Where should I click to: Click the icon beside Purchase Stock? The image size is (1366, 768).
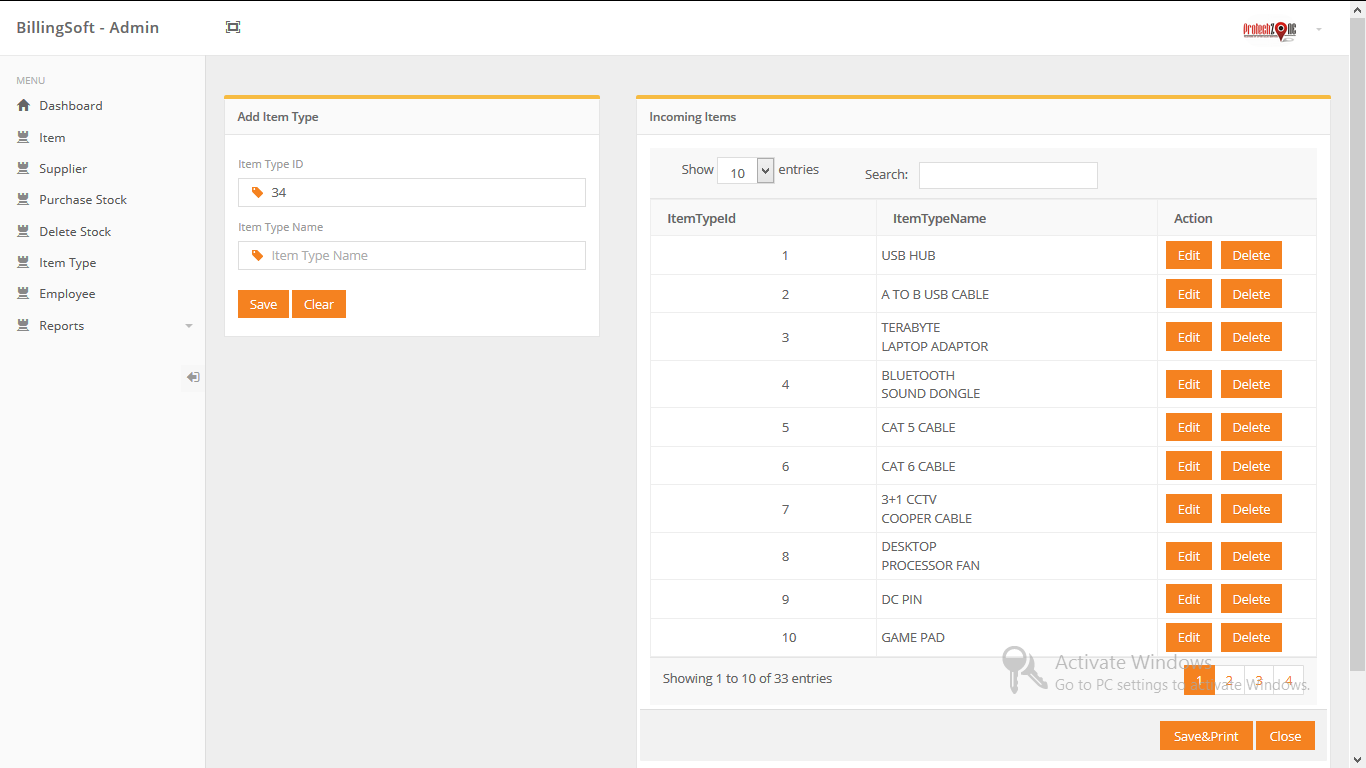click(x=24, y=199)
